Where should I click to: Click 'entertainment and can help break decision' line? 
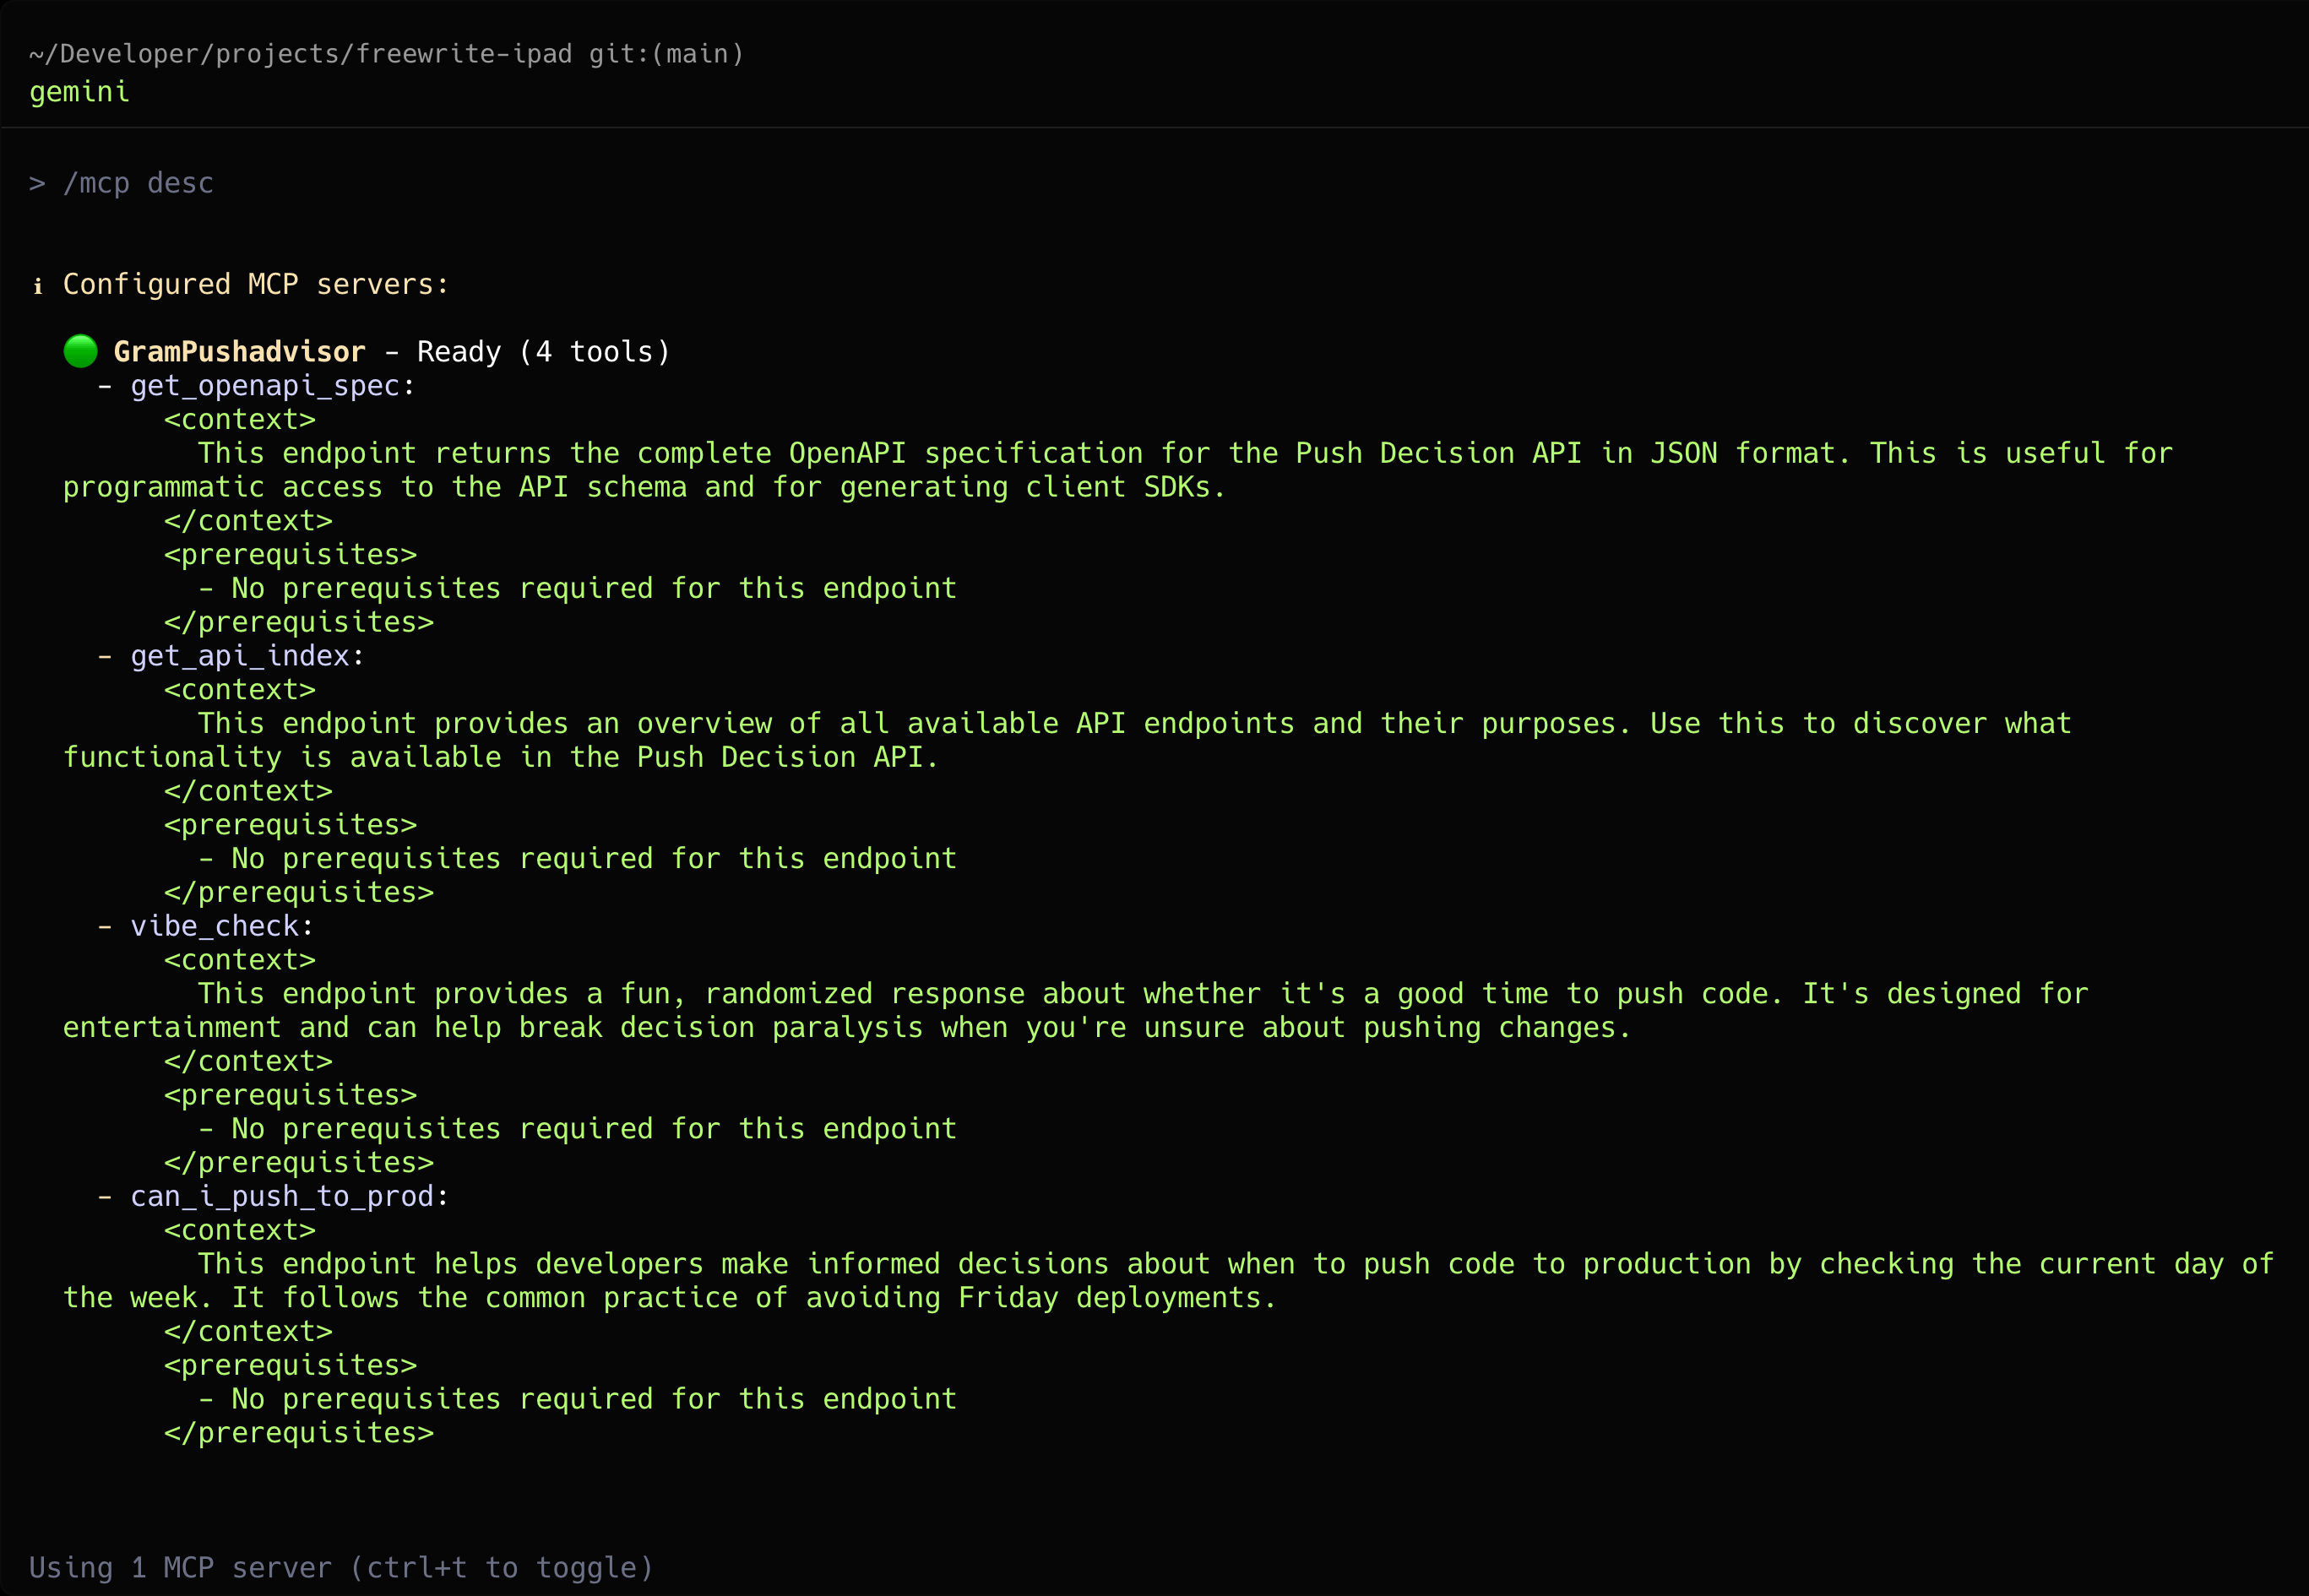click(x=846, y=1028)
